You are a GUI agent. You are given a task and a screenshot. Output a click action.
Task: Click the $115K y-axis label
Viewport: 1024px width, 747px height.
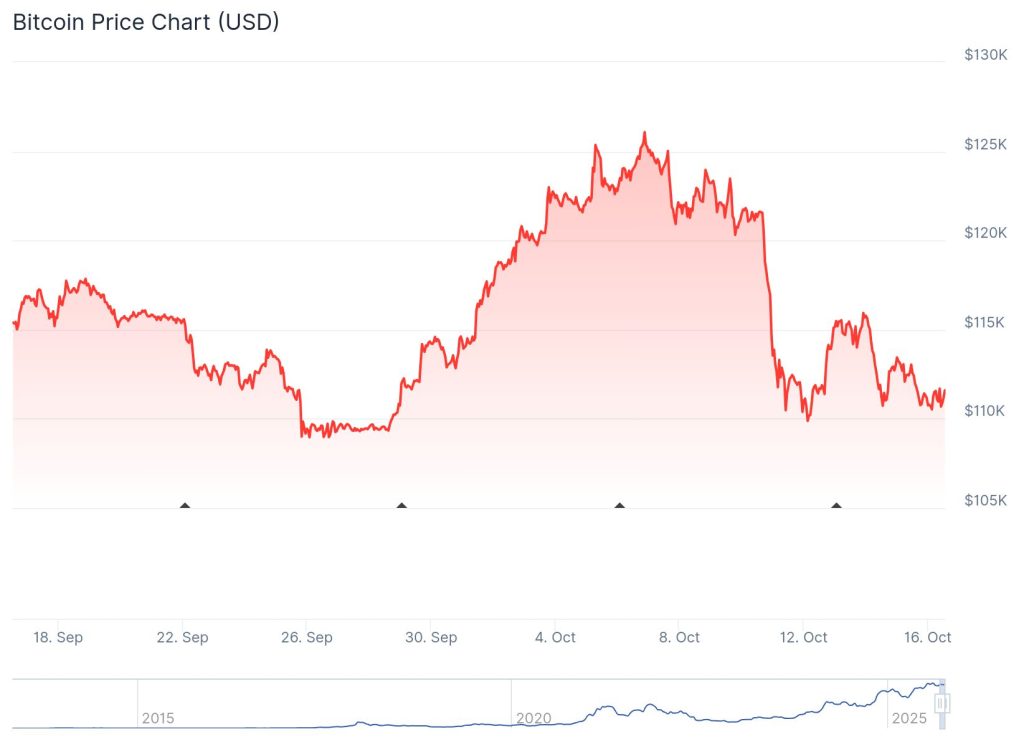point(984,322)
